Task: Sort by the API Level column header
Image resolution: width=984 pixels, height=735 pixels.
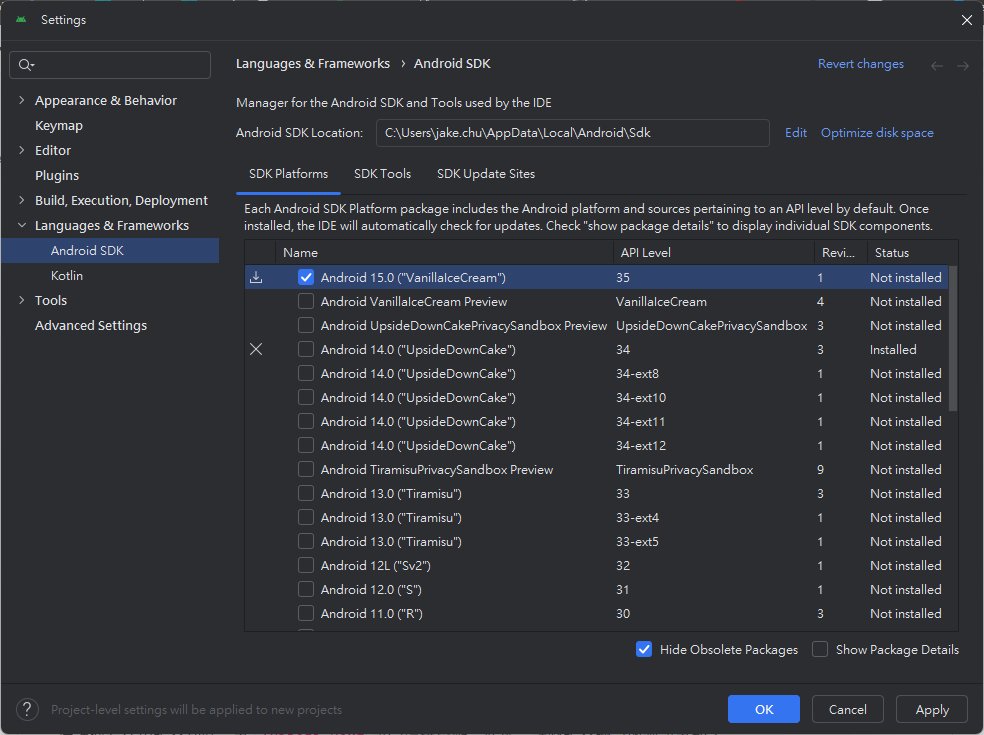Action: 714,253
